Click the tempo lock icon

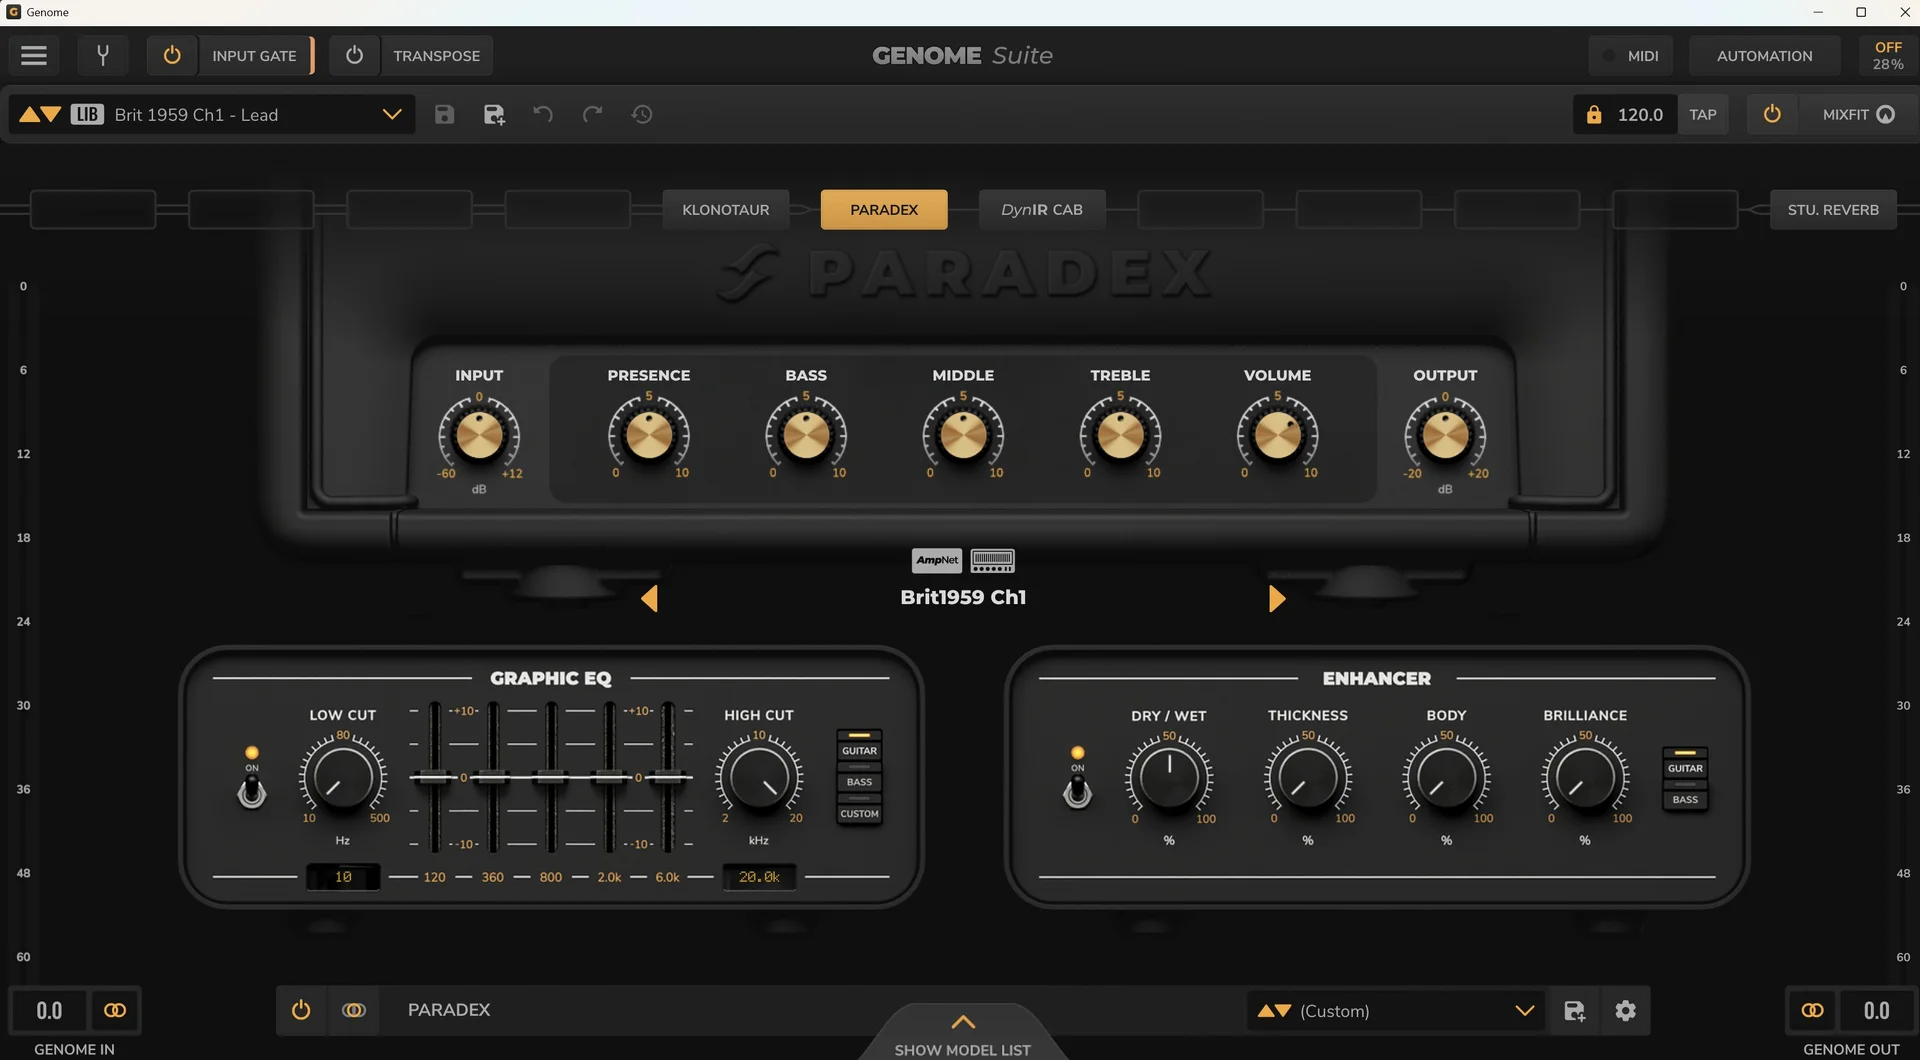(1594, 115)
